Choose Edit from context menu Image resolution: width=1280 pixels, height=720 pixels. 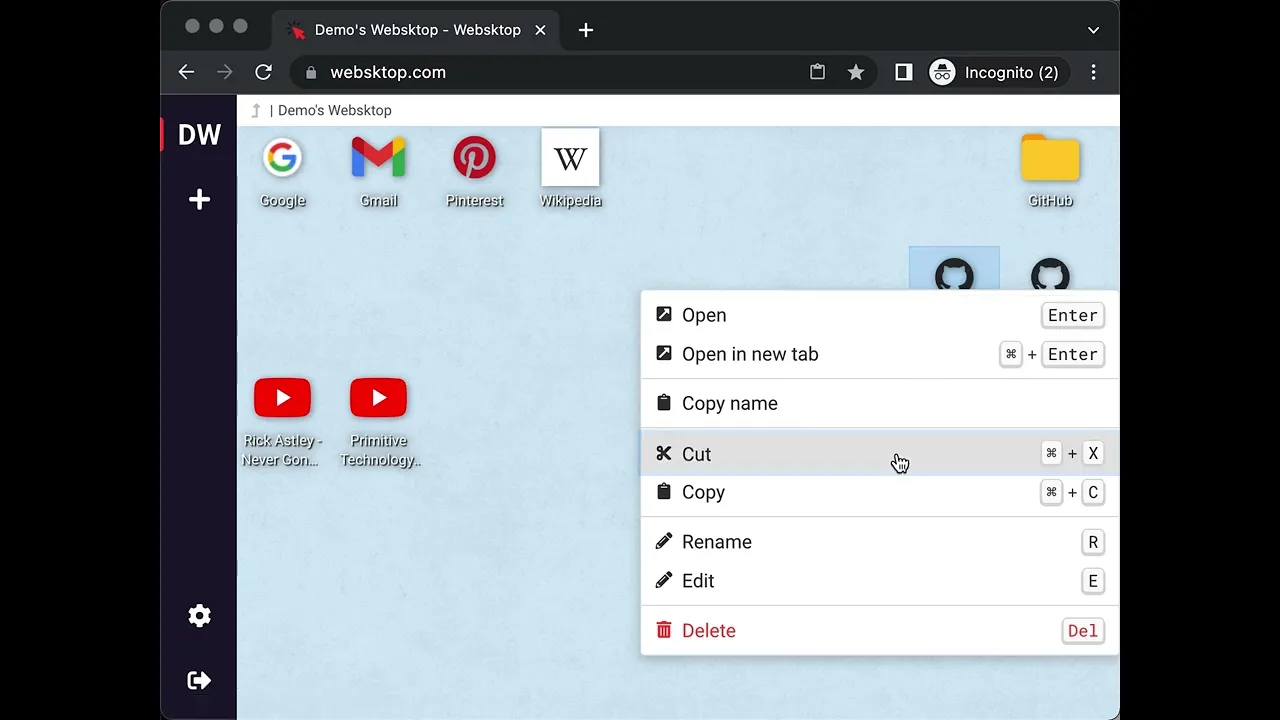(880, 581)
